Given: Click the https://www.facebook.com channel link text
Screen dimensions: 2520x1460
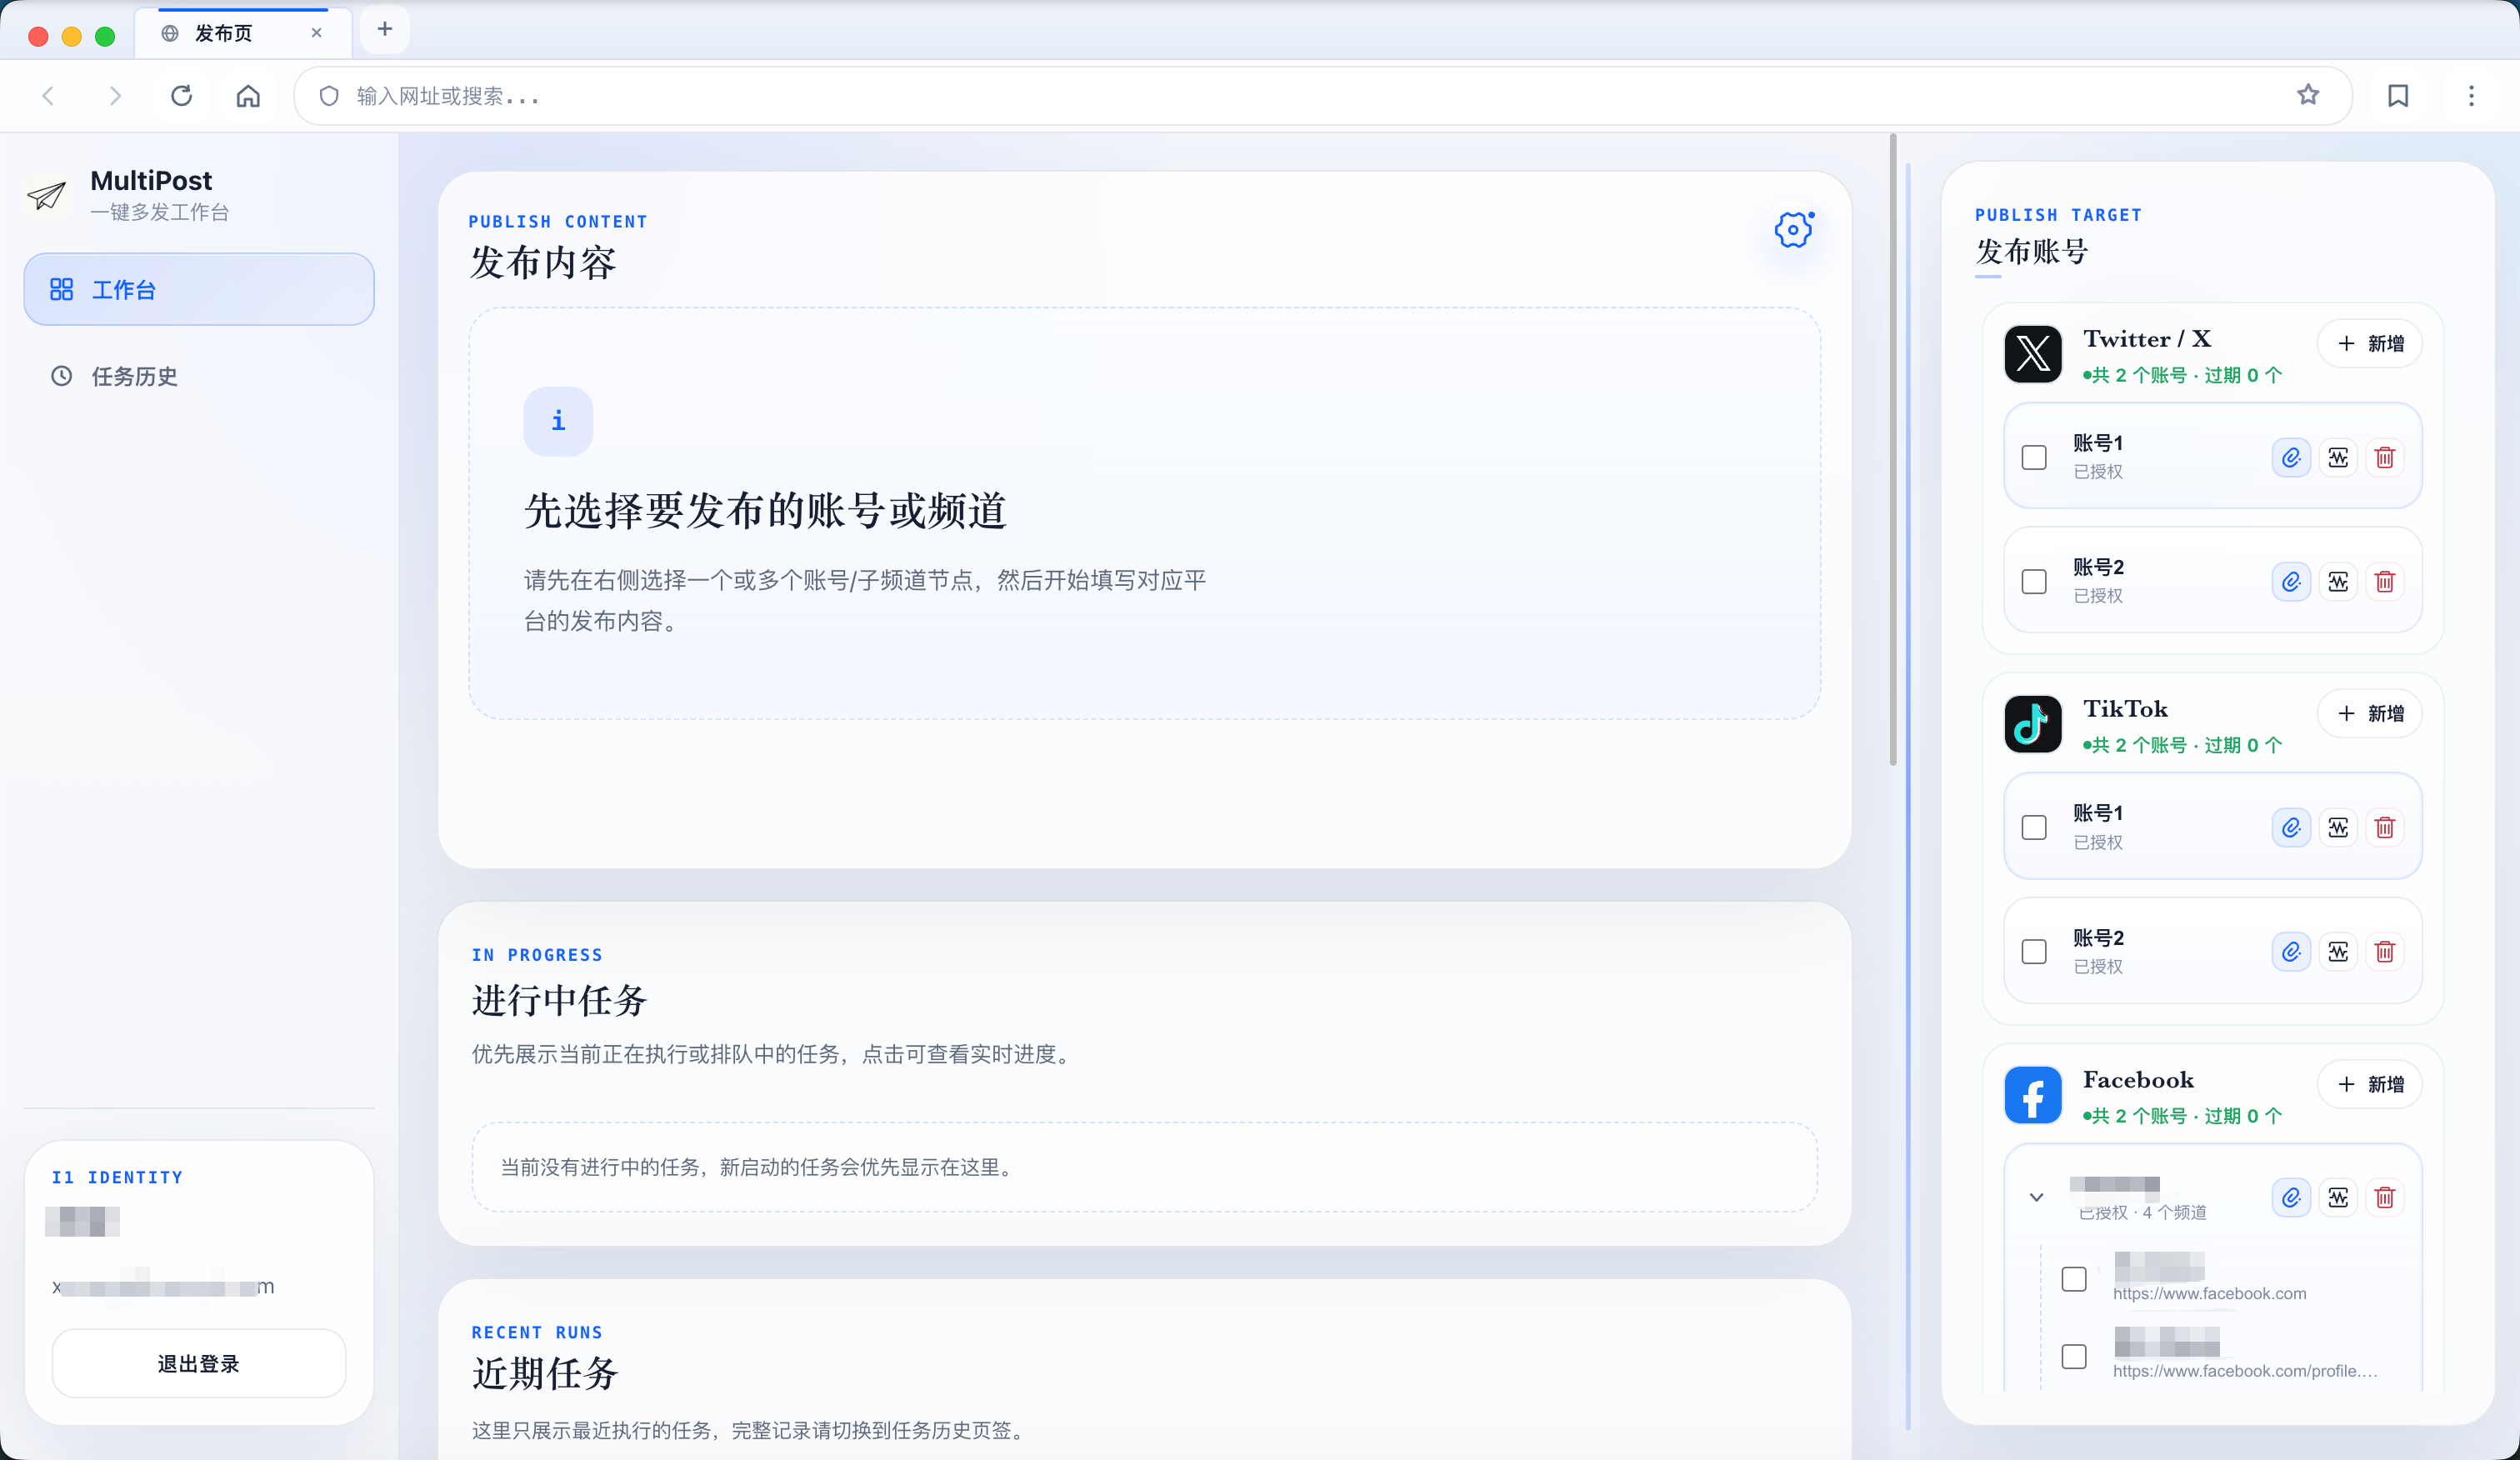Looking at the screenshot, I should (x=2209, y=1293).
